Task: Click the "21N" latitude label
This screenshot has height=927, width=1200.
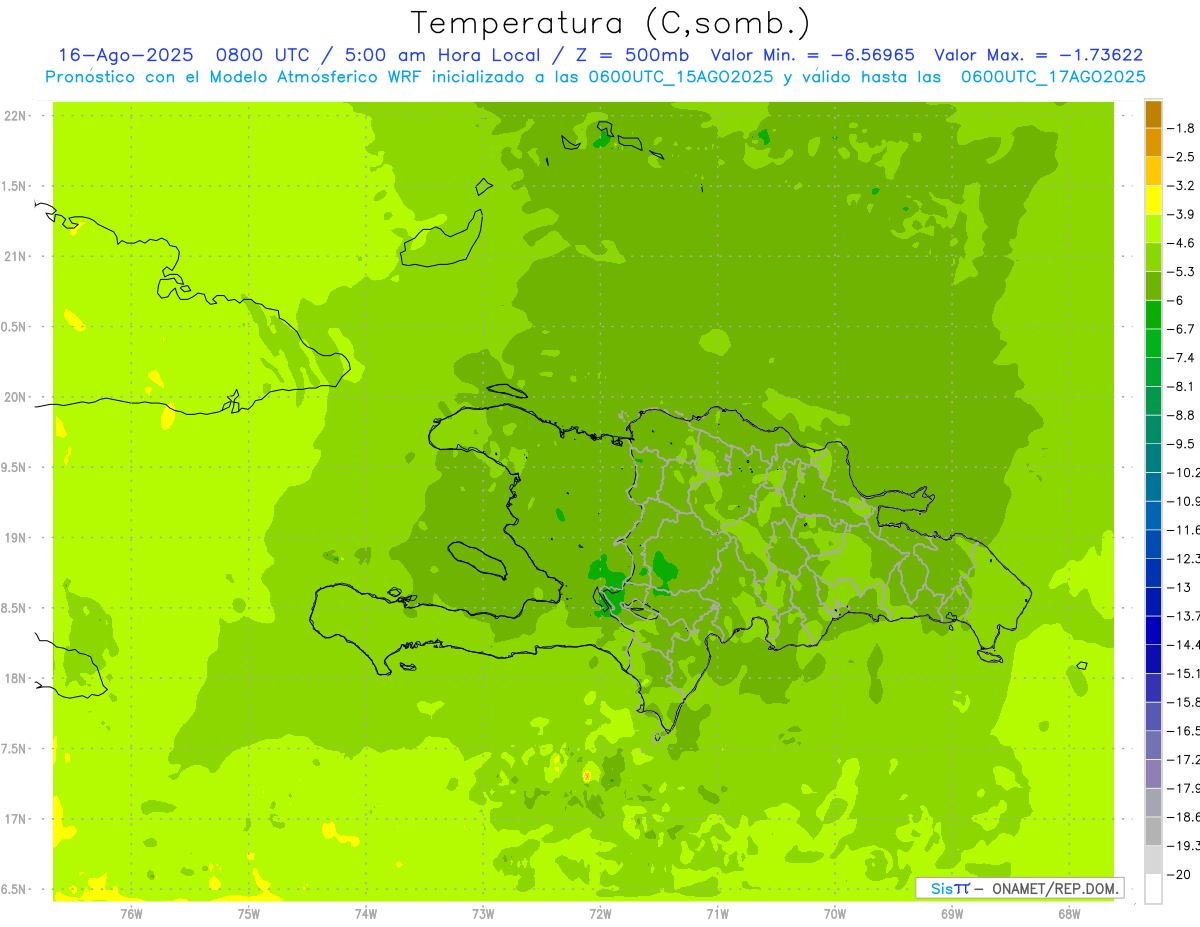Action: [15, 257]
